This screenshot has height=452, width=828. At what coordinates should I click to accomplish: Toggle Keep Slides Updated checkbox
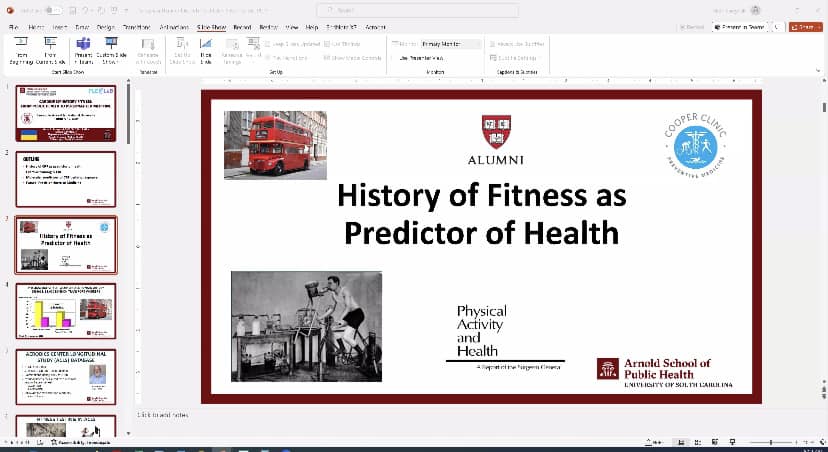[270, 44]
